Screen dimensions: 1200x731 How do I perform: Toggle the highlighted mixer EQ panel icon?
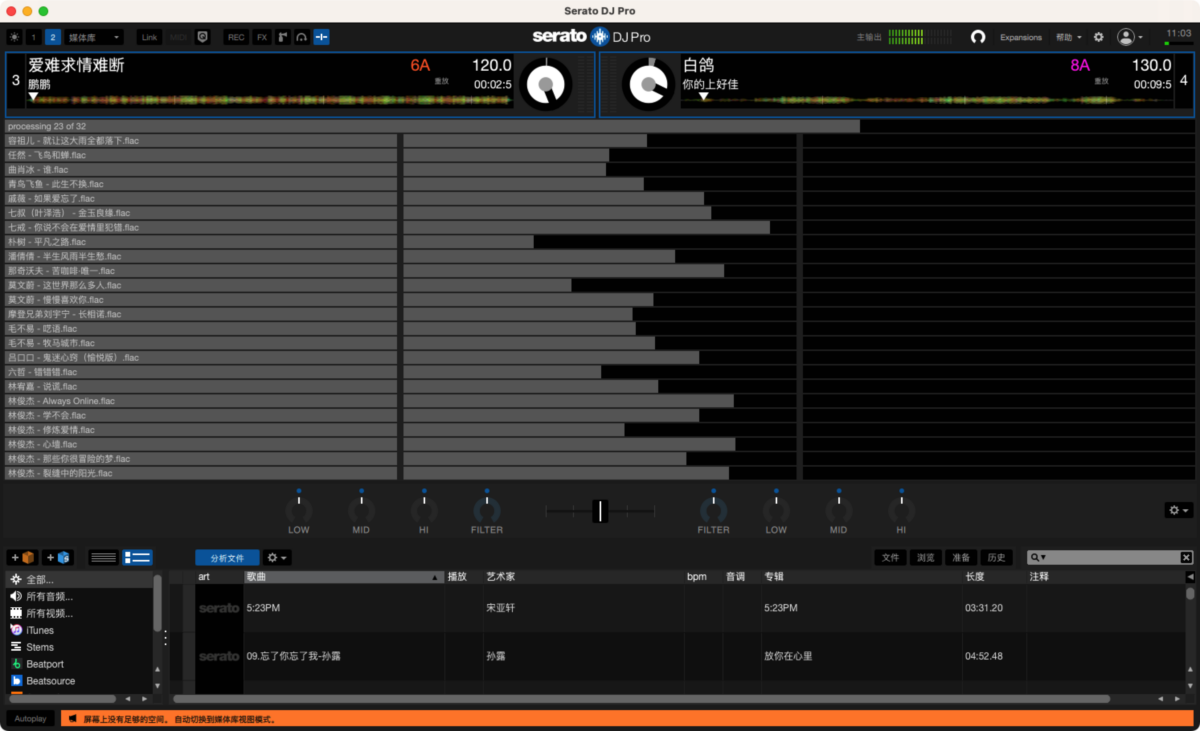pos(321,37)
